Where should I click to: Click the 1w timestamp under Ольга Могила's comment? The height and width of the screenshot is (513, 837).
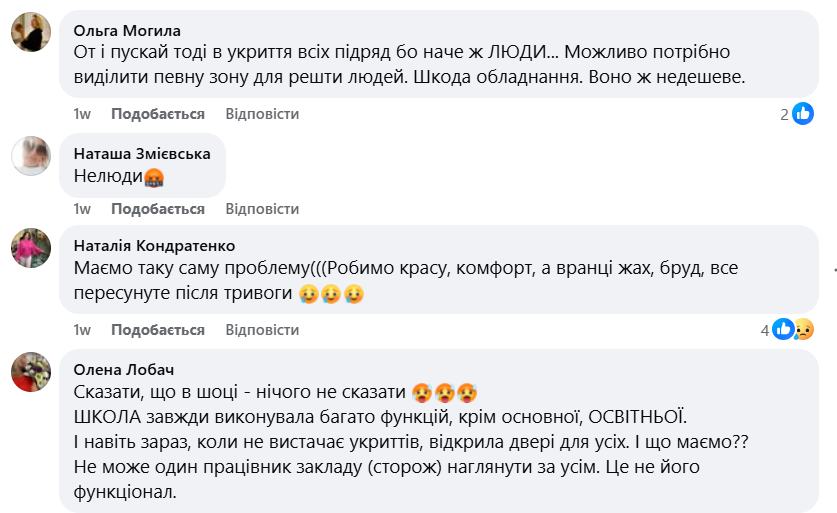click(82, 114)
